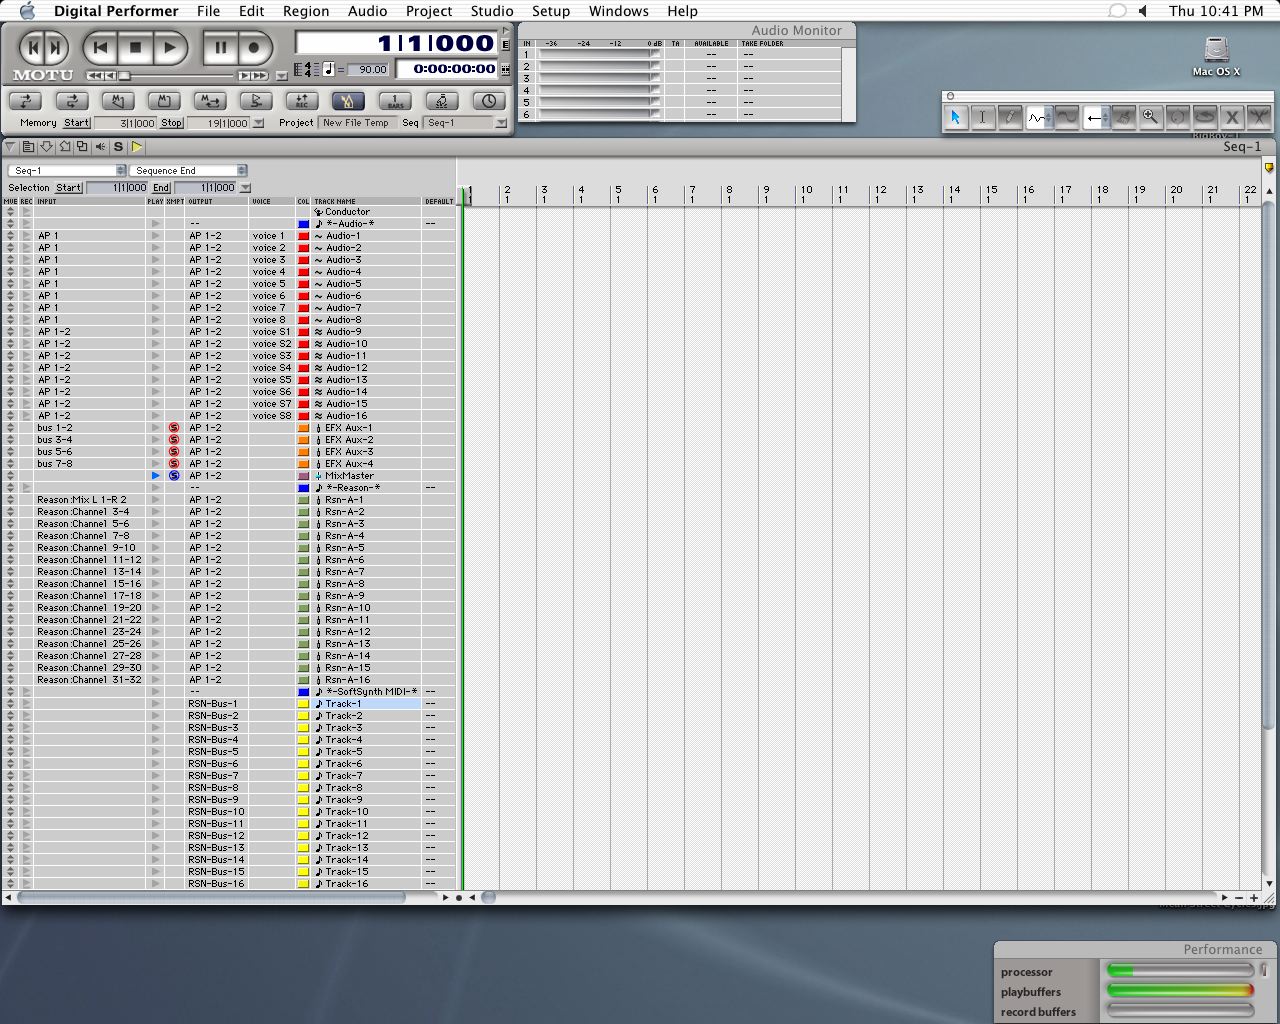This screenshot has height=1024, width=1280.
Task: Click the MixMaster track play-enable arrow
Action: pos(155,476)
